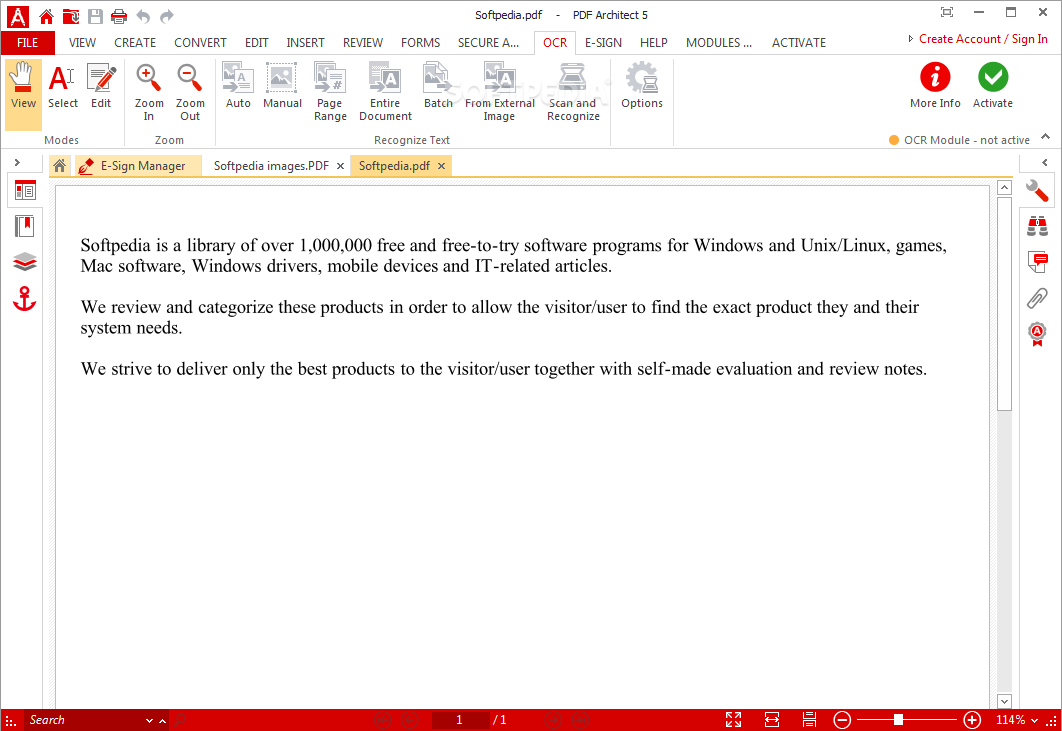Click the home tab icon
The width and height of the screenshot is (1062, 731).
60,165
